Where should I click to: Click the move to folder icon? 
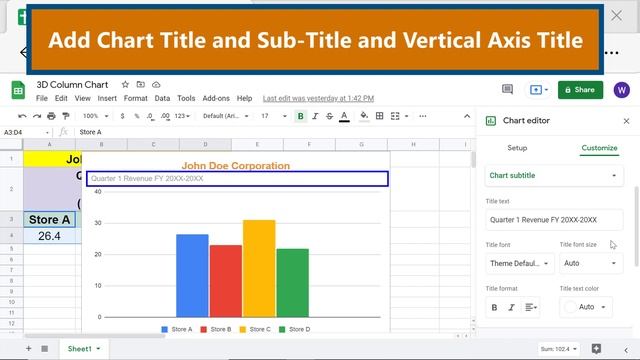140,84
